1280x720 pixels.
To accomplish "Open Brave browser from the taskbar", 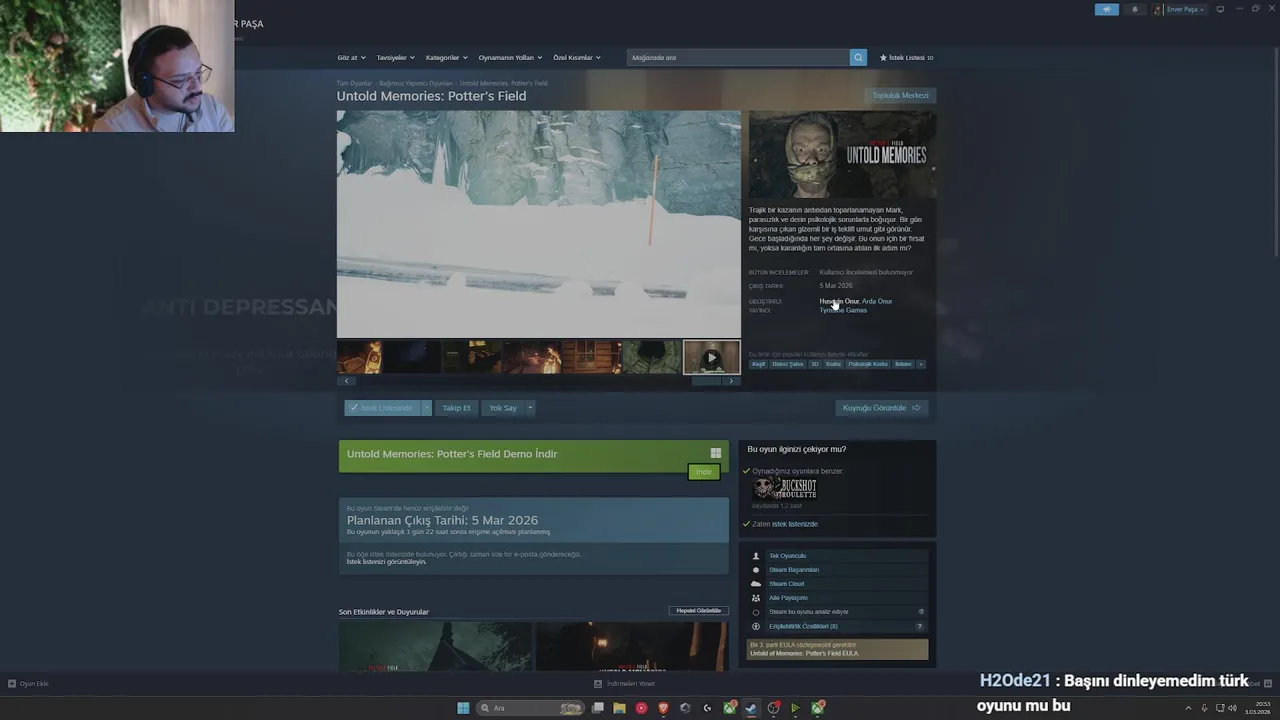I will pyautogui.click(x=663, y=708).
